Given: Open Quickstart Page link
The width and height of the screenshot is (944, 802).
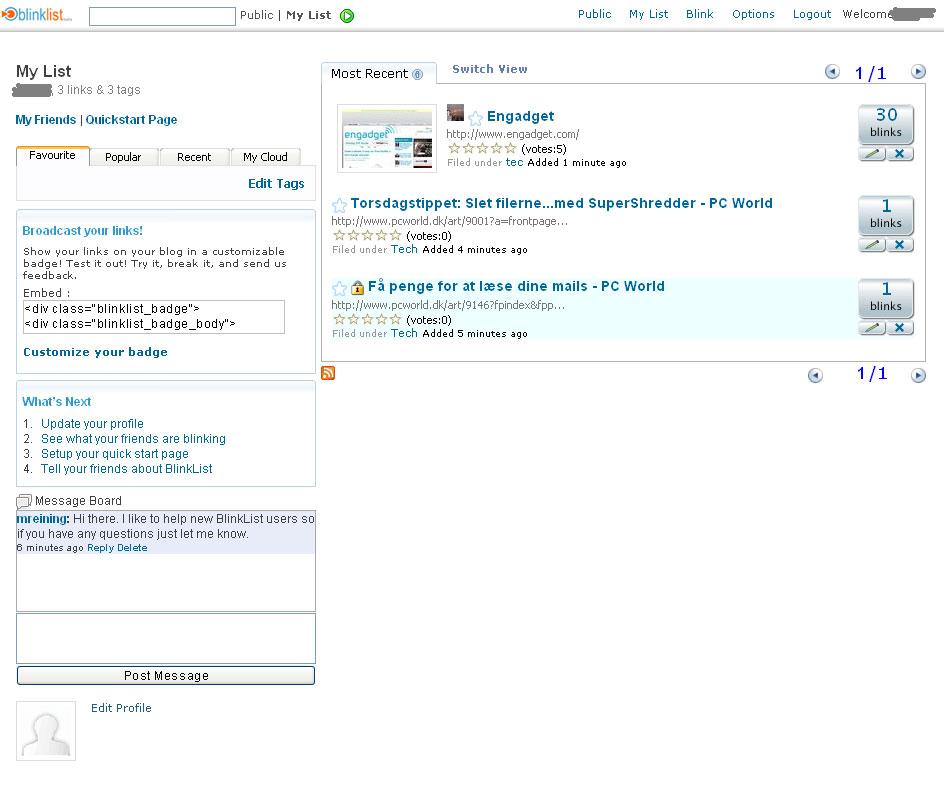Looking at the screenshot, I should pos(131,120).
